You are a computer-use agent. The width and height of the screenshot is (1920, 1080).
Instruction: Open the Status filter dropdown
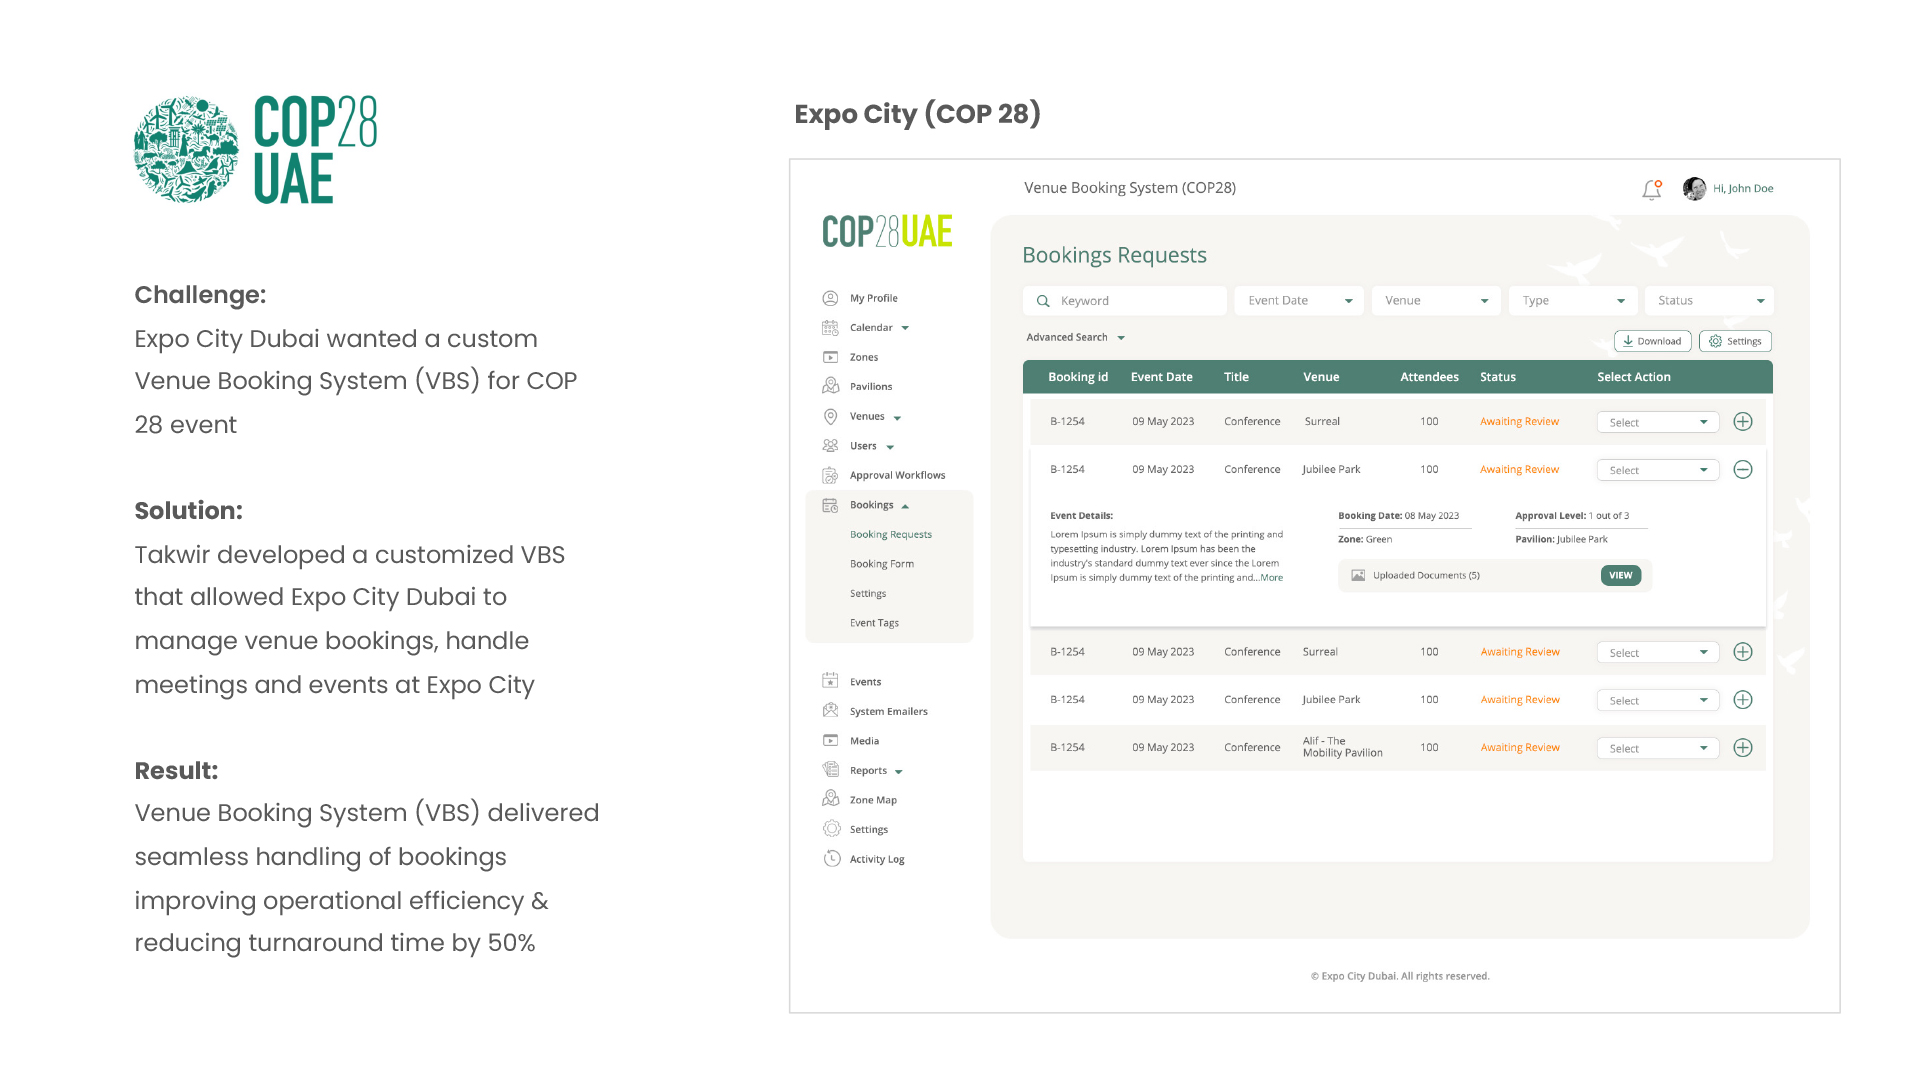pos(1710,301)
